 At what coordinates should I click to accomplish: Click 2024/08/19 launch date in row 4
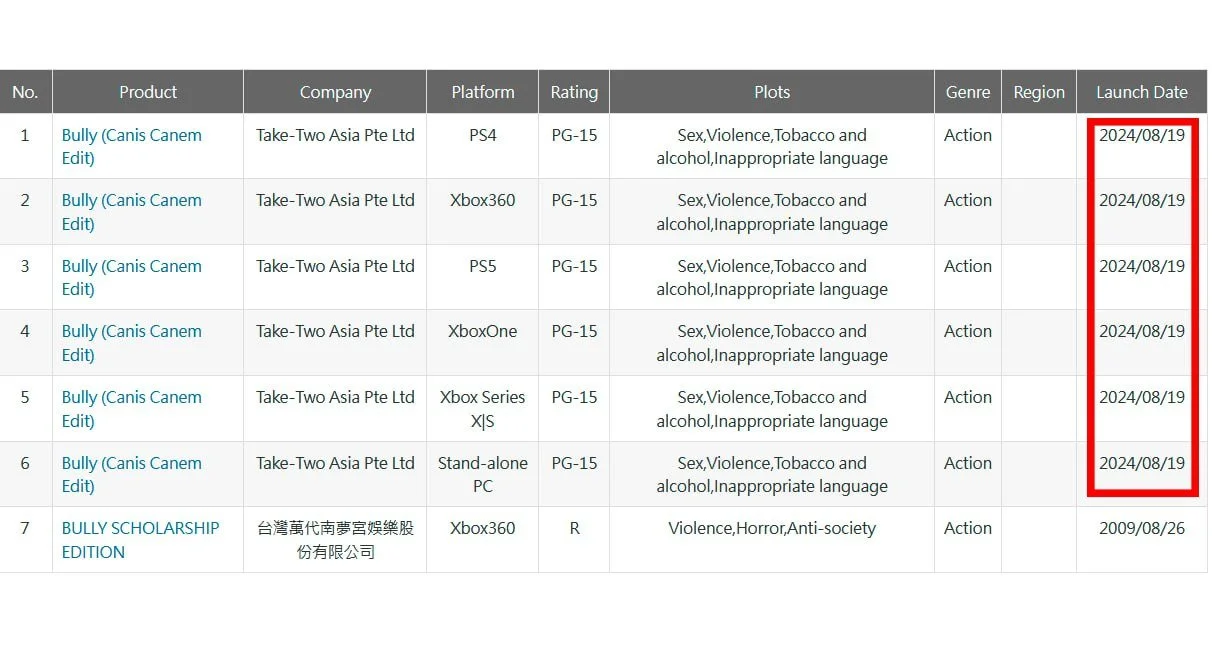point(1142,331)
